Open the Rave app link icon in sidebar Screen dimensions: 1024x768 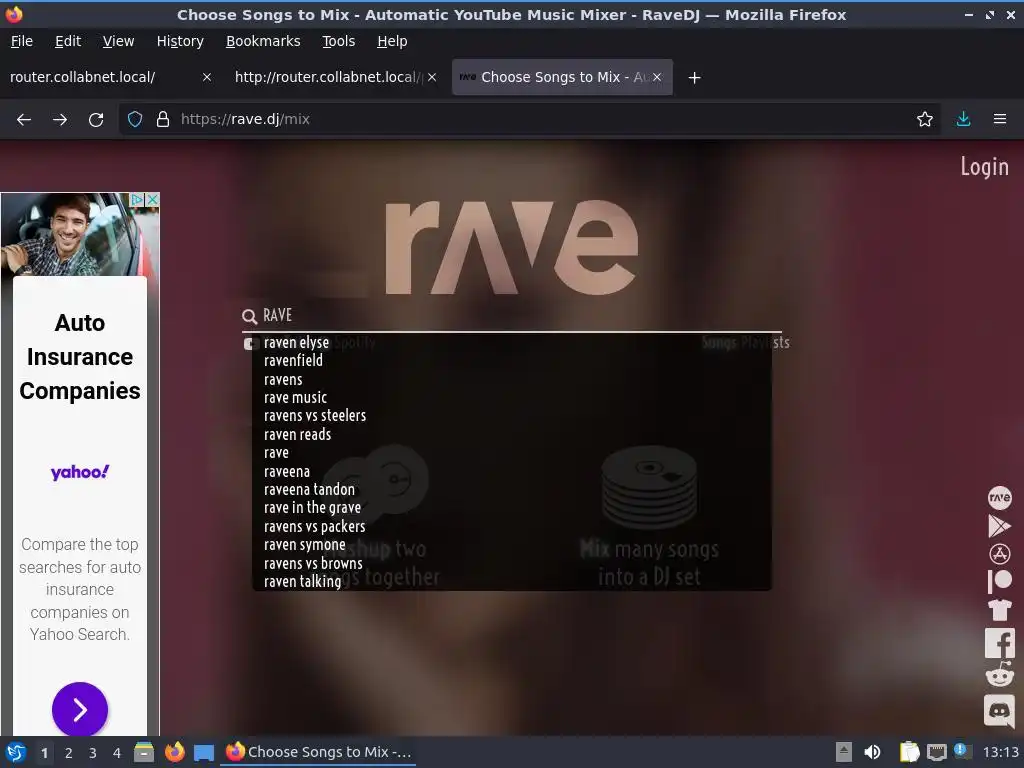click(999, 498)
